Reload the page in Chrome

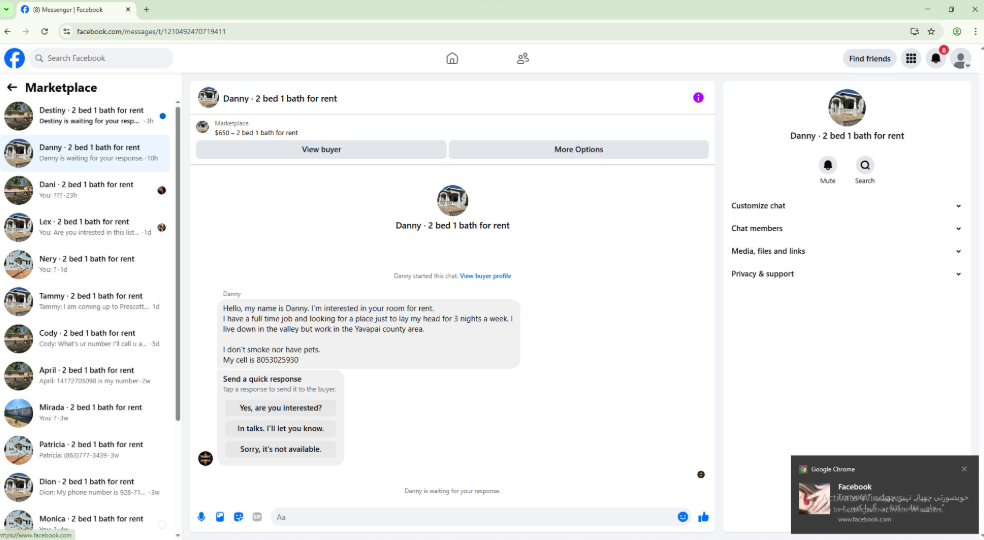[44, 31]
